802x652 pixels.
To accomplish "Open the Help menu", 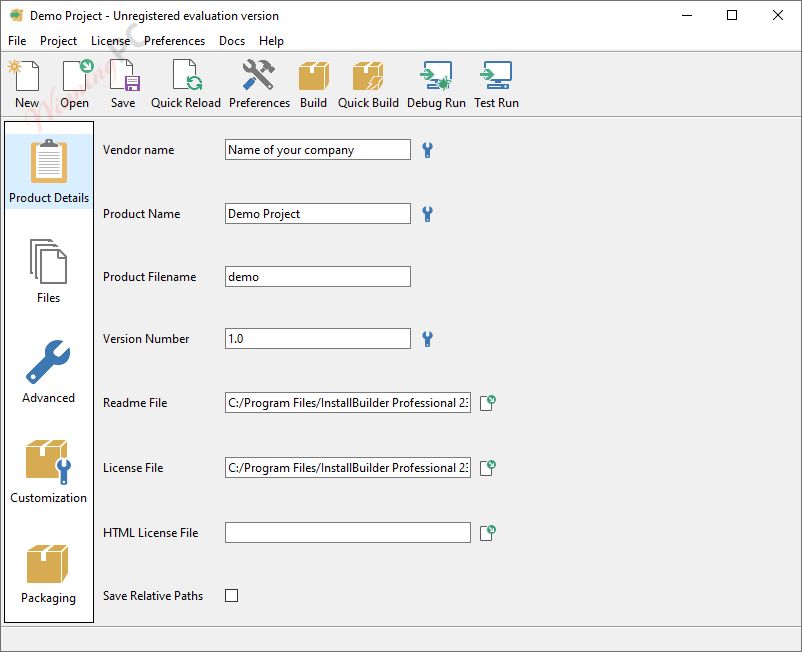I will (x=271, y=41).
